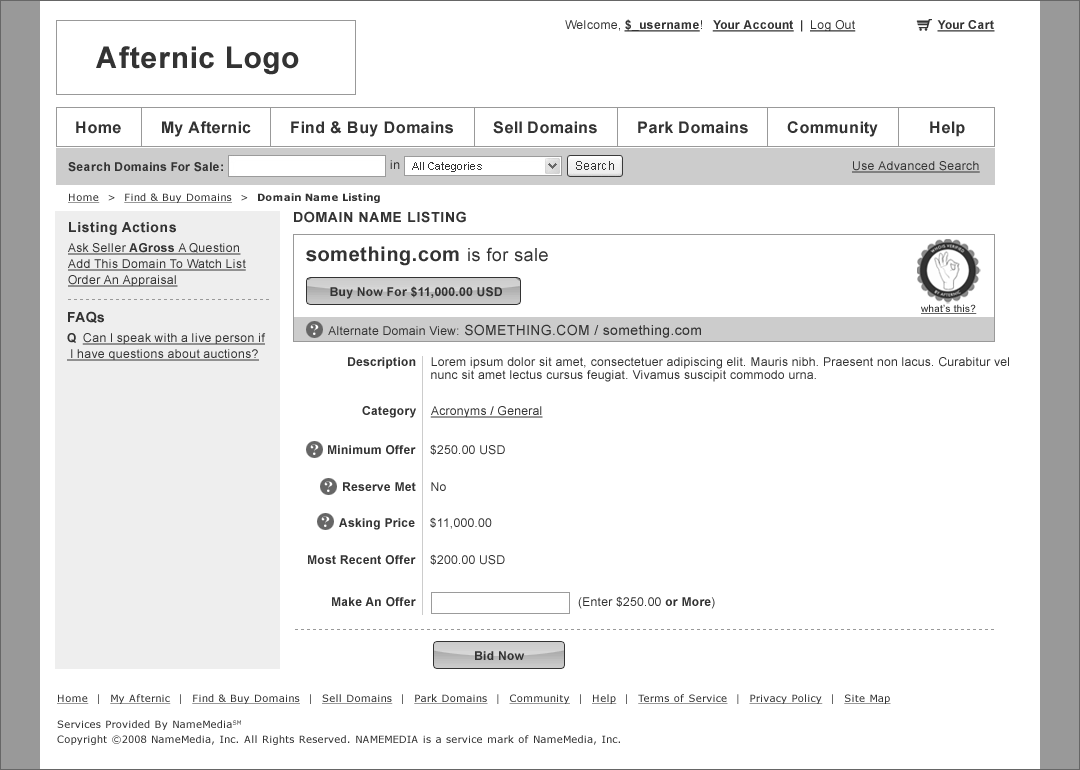Open Terms of Service footer link

pos(683,698)
